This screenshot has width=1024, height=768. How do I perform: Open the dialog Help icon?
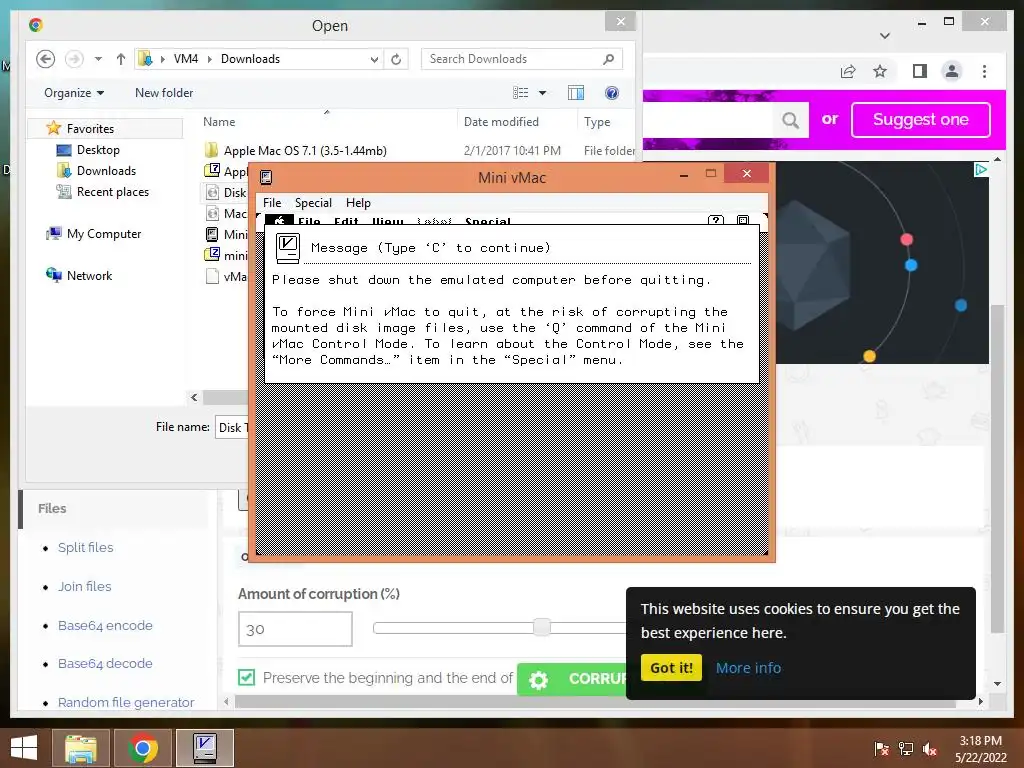[x=611, y=93]
